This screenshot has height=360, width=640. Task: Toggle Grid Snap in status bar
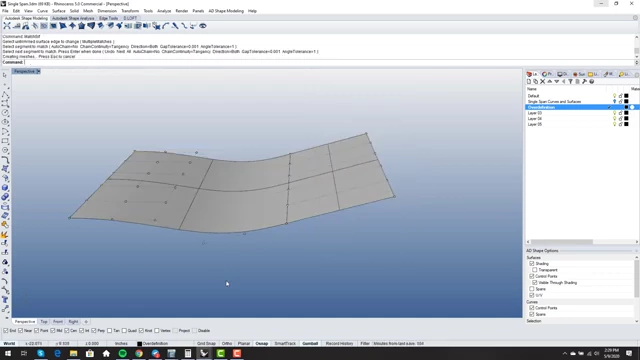tap(206, 344)
